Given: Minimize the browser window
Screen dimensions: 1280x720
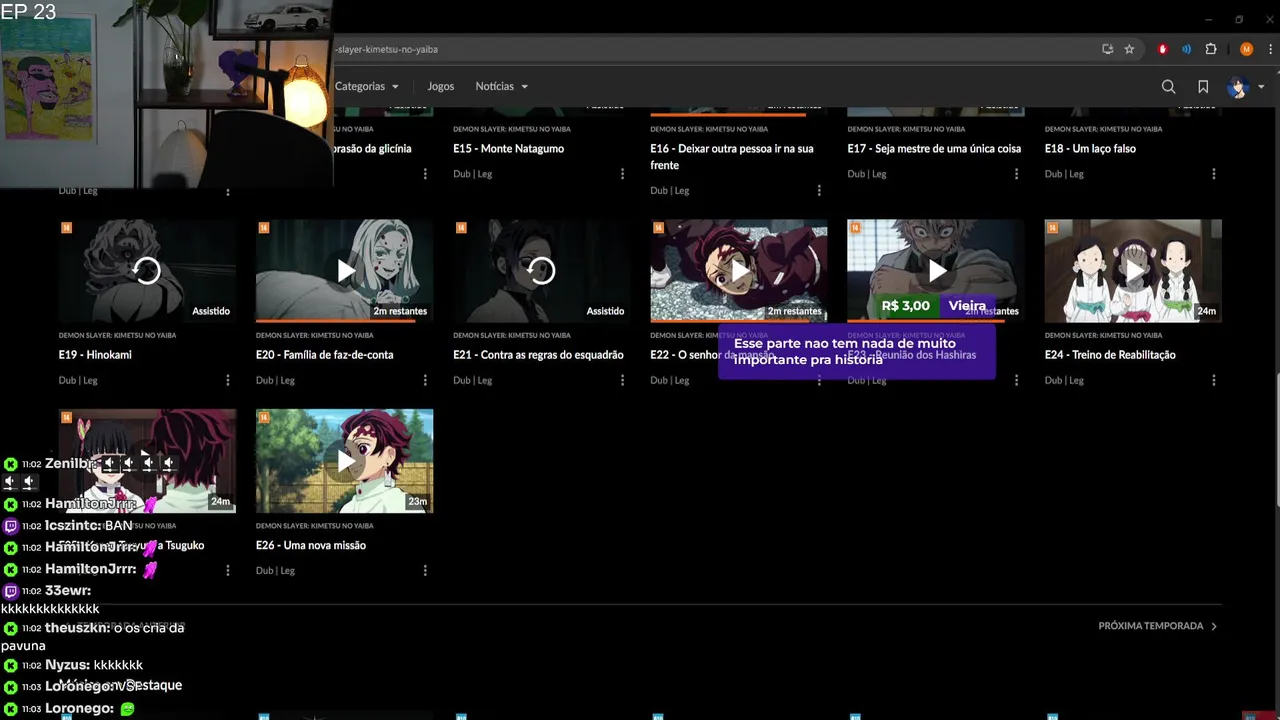Looking at the screenshot, I should click(1208, 19).
